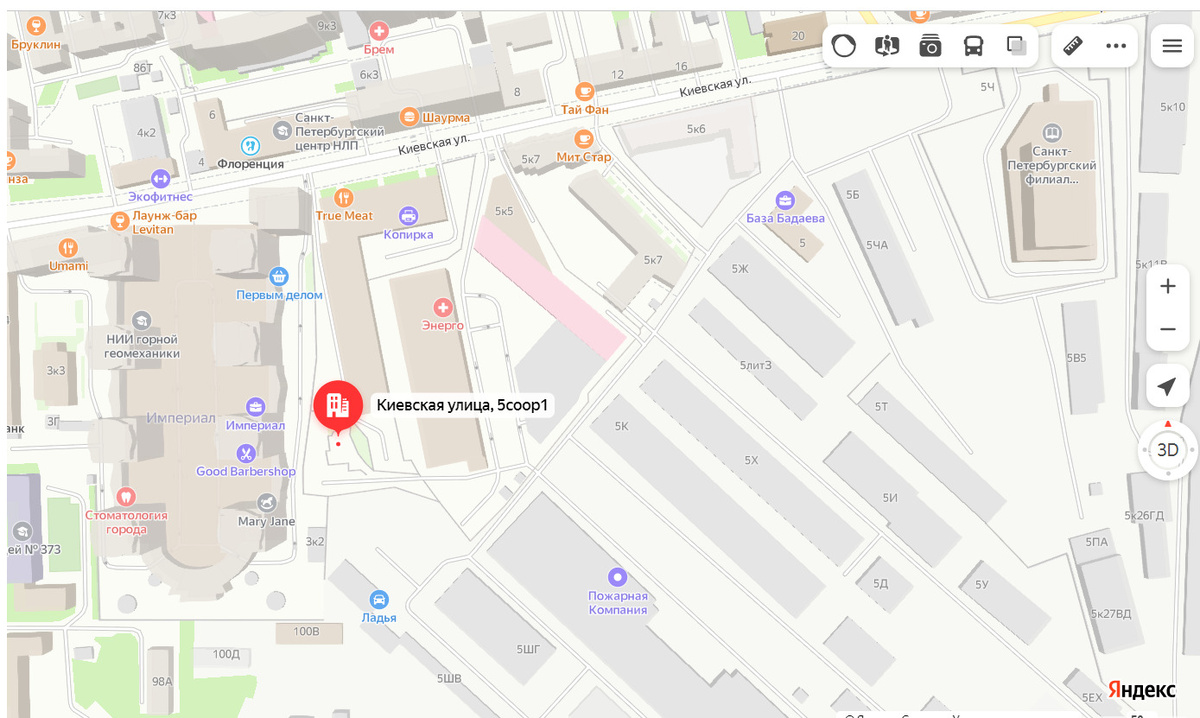
Task: Switch map to 3D tilt view
Action: (x=1167, y=450)
